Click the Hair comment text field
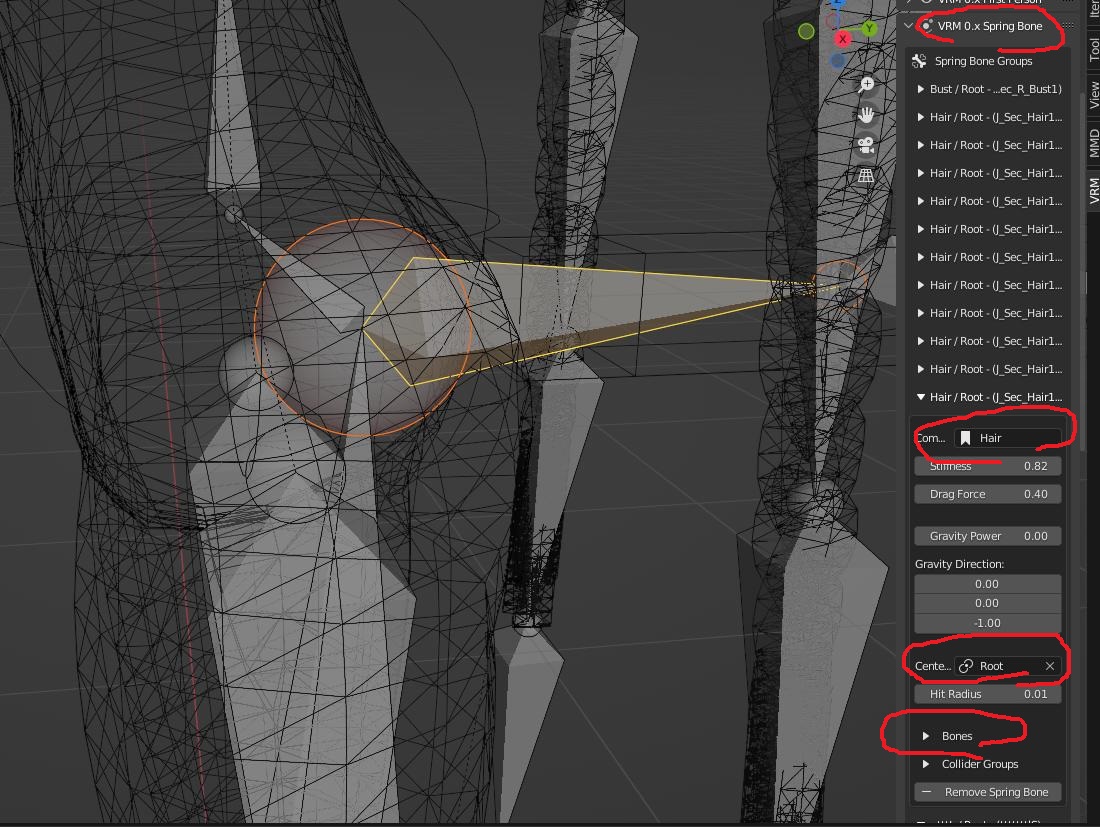The width and height of the screenshot is (1100, 827). pos(1007,438)
